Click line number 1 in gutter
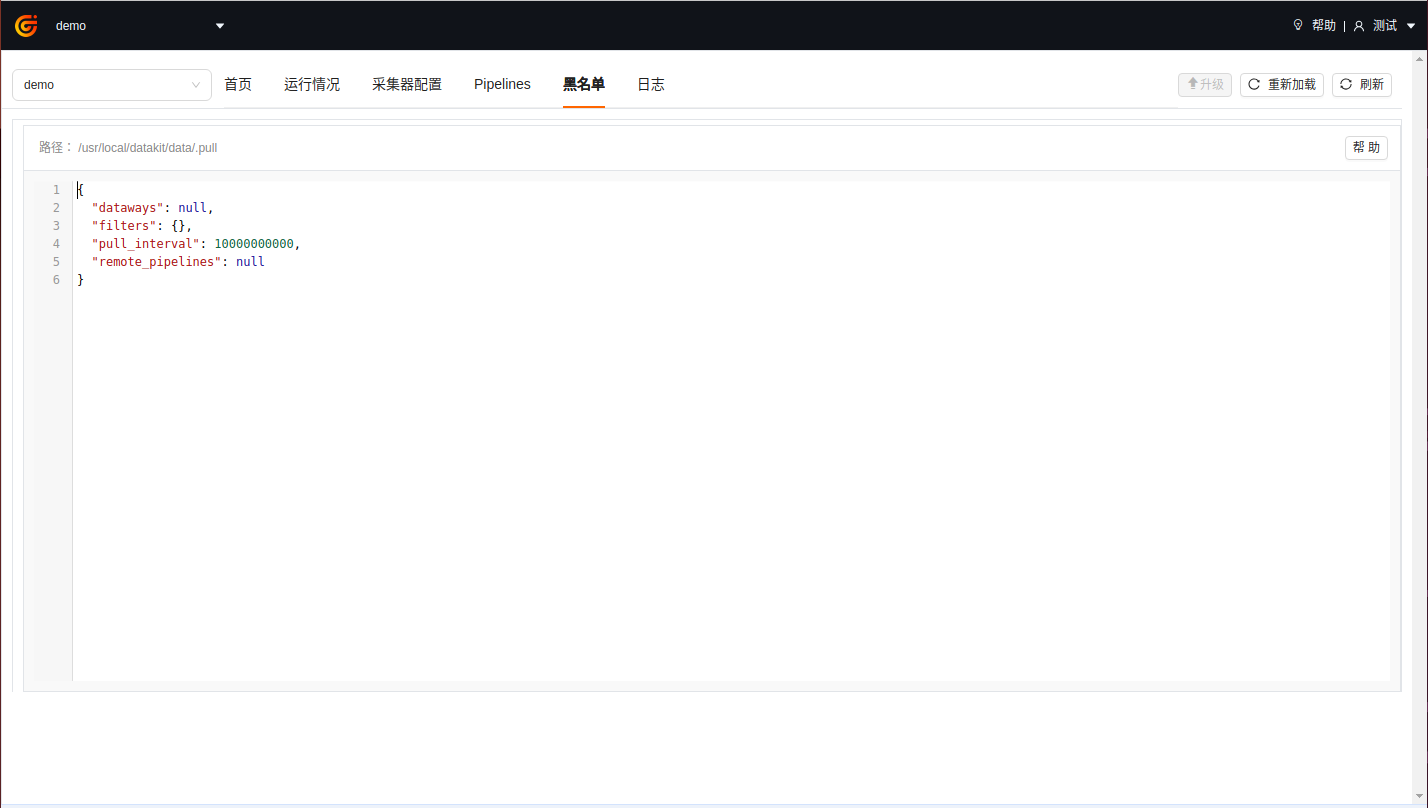 point(56,190)
